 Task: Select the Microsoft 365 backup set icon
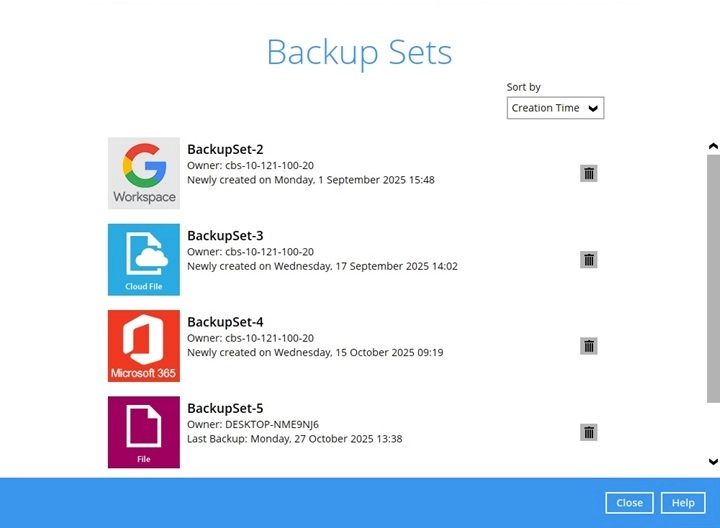[x=144, y=346]
